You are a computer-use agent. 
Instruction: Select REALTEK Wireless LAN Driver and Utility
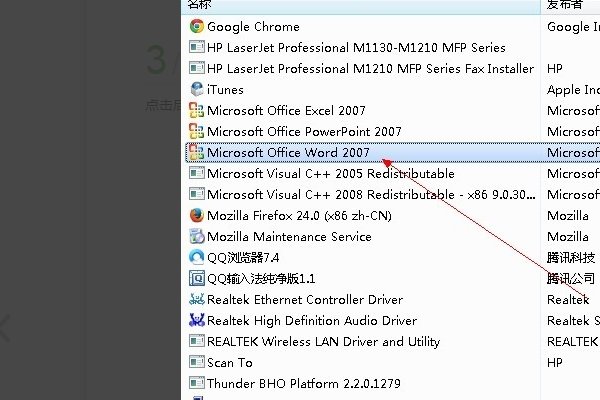(x=323, y=341)
